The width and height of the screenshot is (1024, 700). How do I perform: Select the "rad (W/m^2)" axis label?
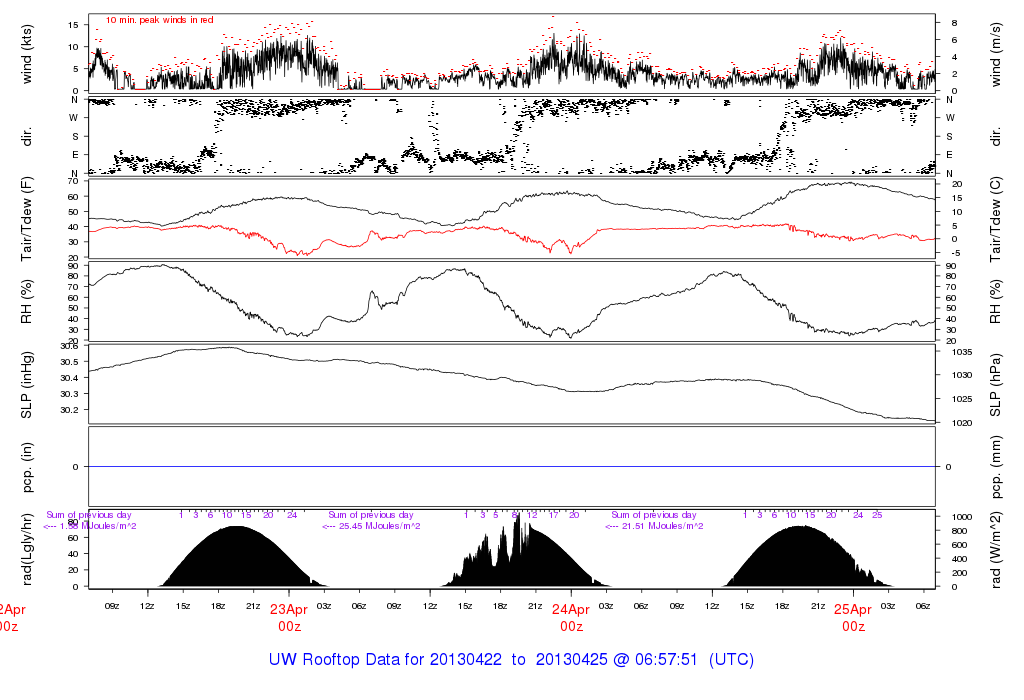[995, 550]
